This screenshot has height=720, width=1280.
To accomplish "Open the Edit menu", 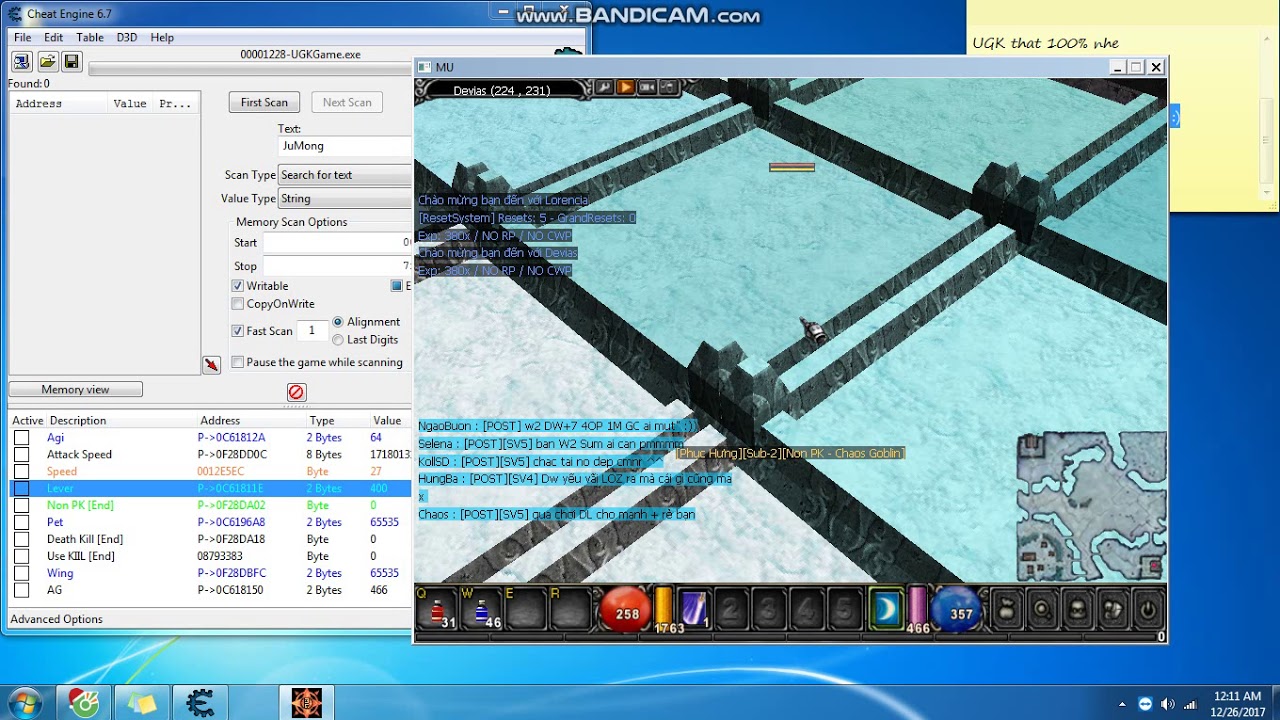I will pos(53,37).
